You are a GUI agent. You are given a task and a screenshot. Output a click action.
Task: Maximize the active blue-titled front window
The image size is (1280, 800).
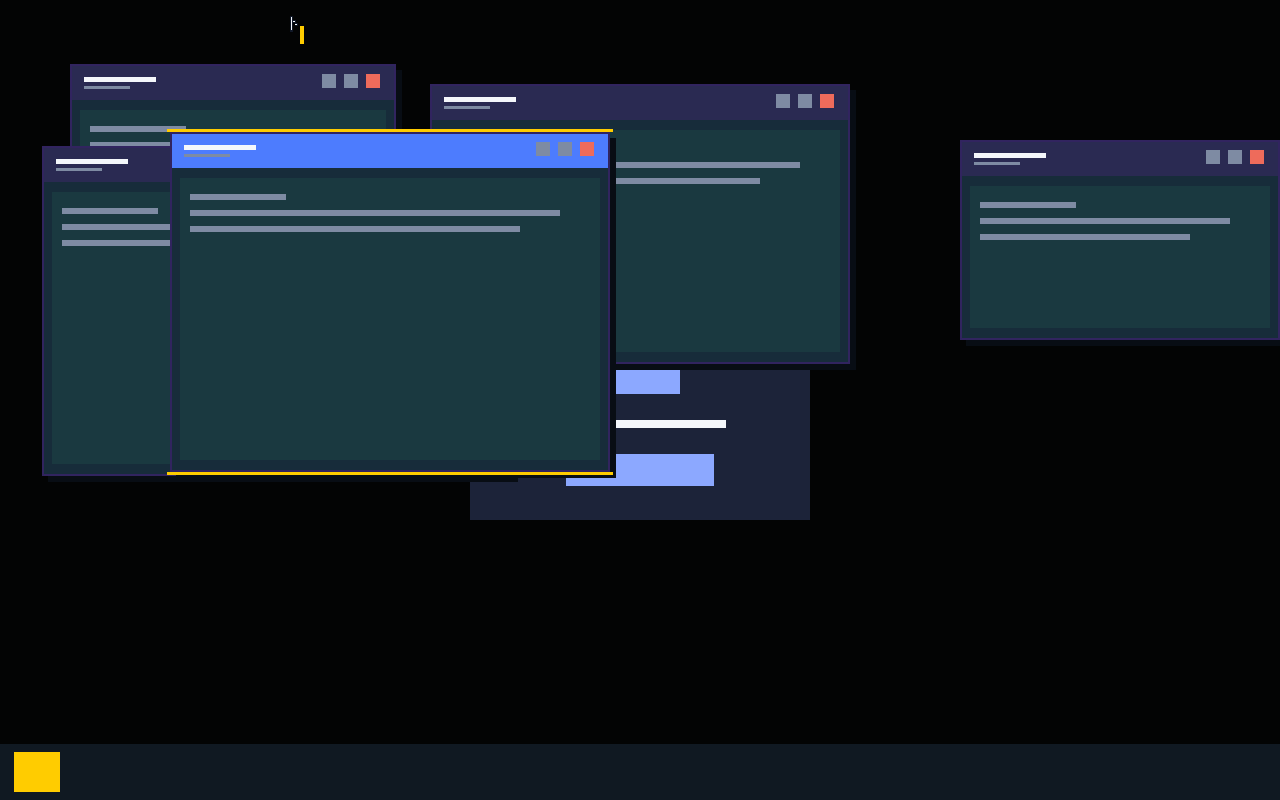click(x=565, y=149)
